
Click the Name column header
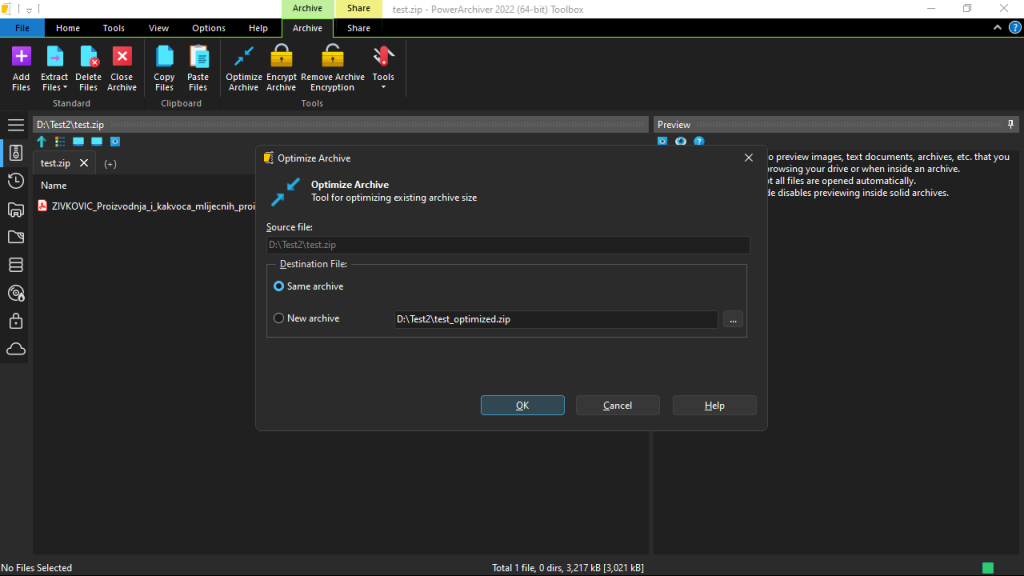point(54,185)
